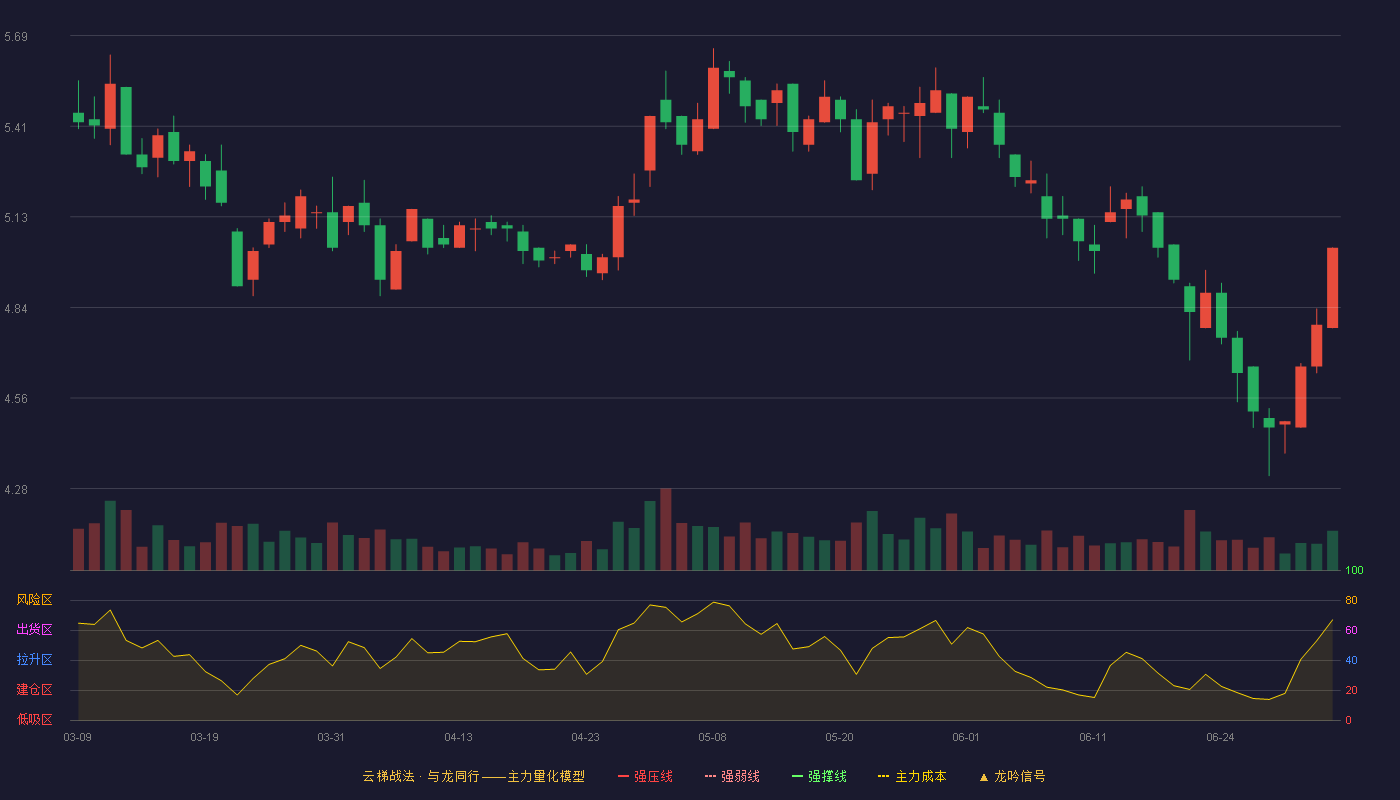Click the red 20 indicator axis value
This screenshot has height=800, width=1400.
point(1351,690)
